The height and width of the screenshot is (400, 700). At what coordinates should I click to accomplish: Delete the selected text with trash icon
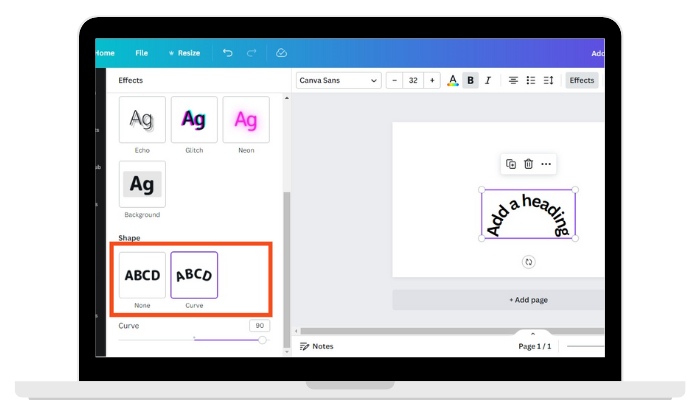click(x=528, y=164)
